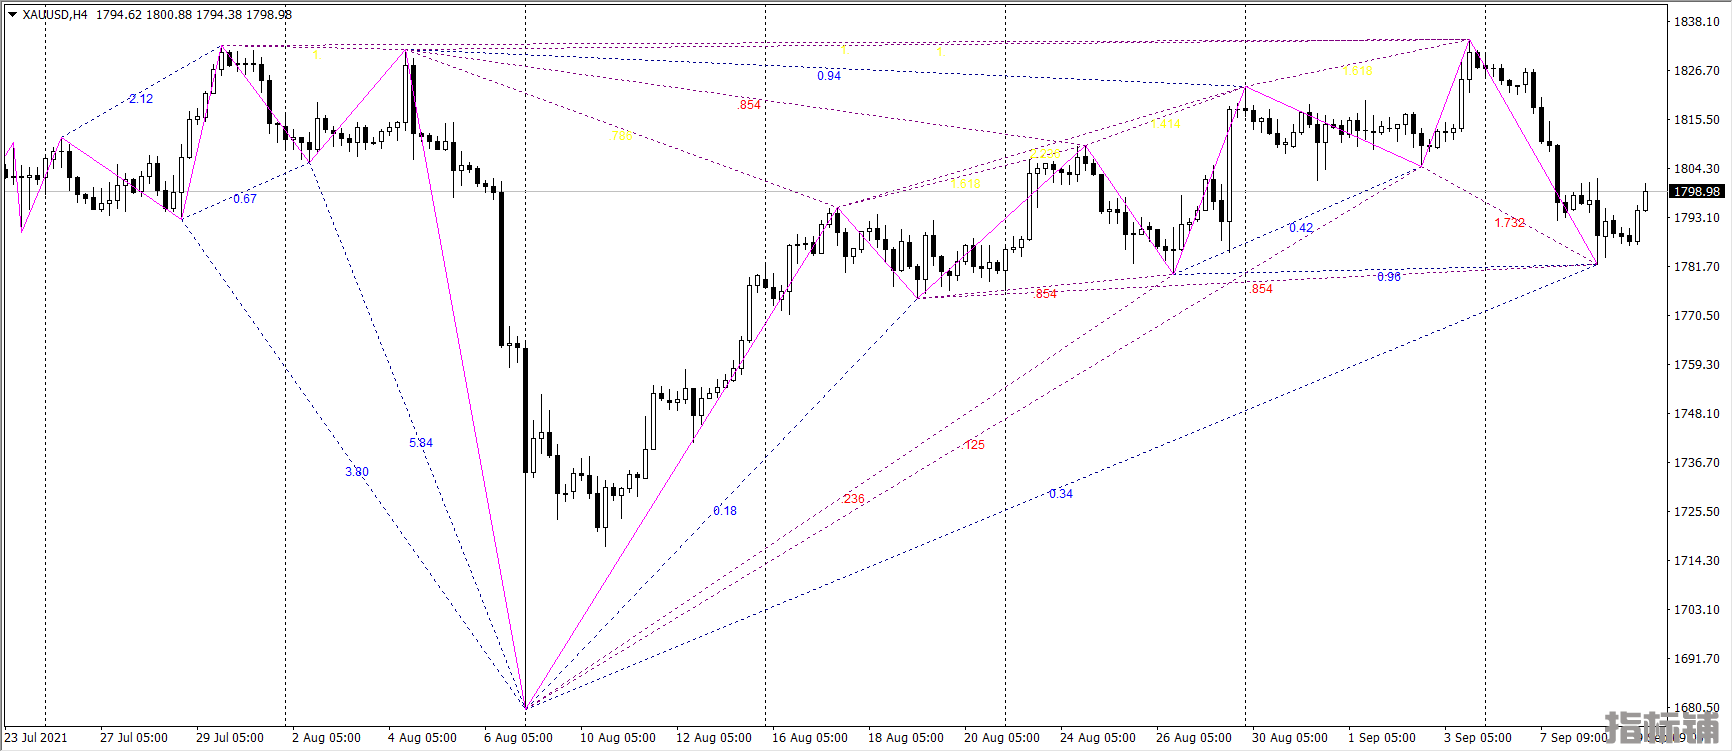This screenshot has width=1733, height=752.
Task: Click the 30 Aug 05:00 time label
Action: [x=1290, y=738]
